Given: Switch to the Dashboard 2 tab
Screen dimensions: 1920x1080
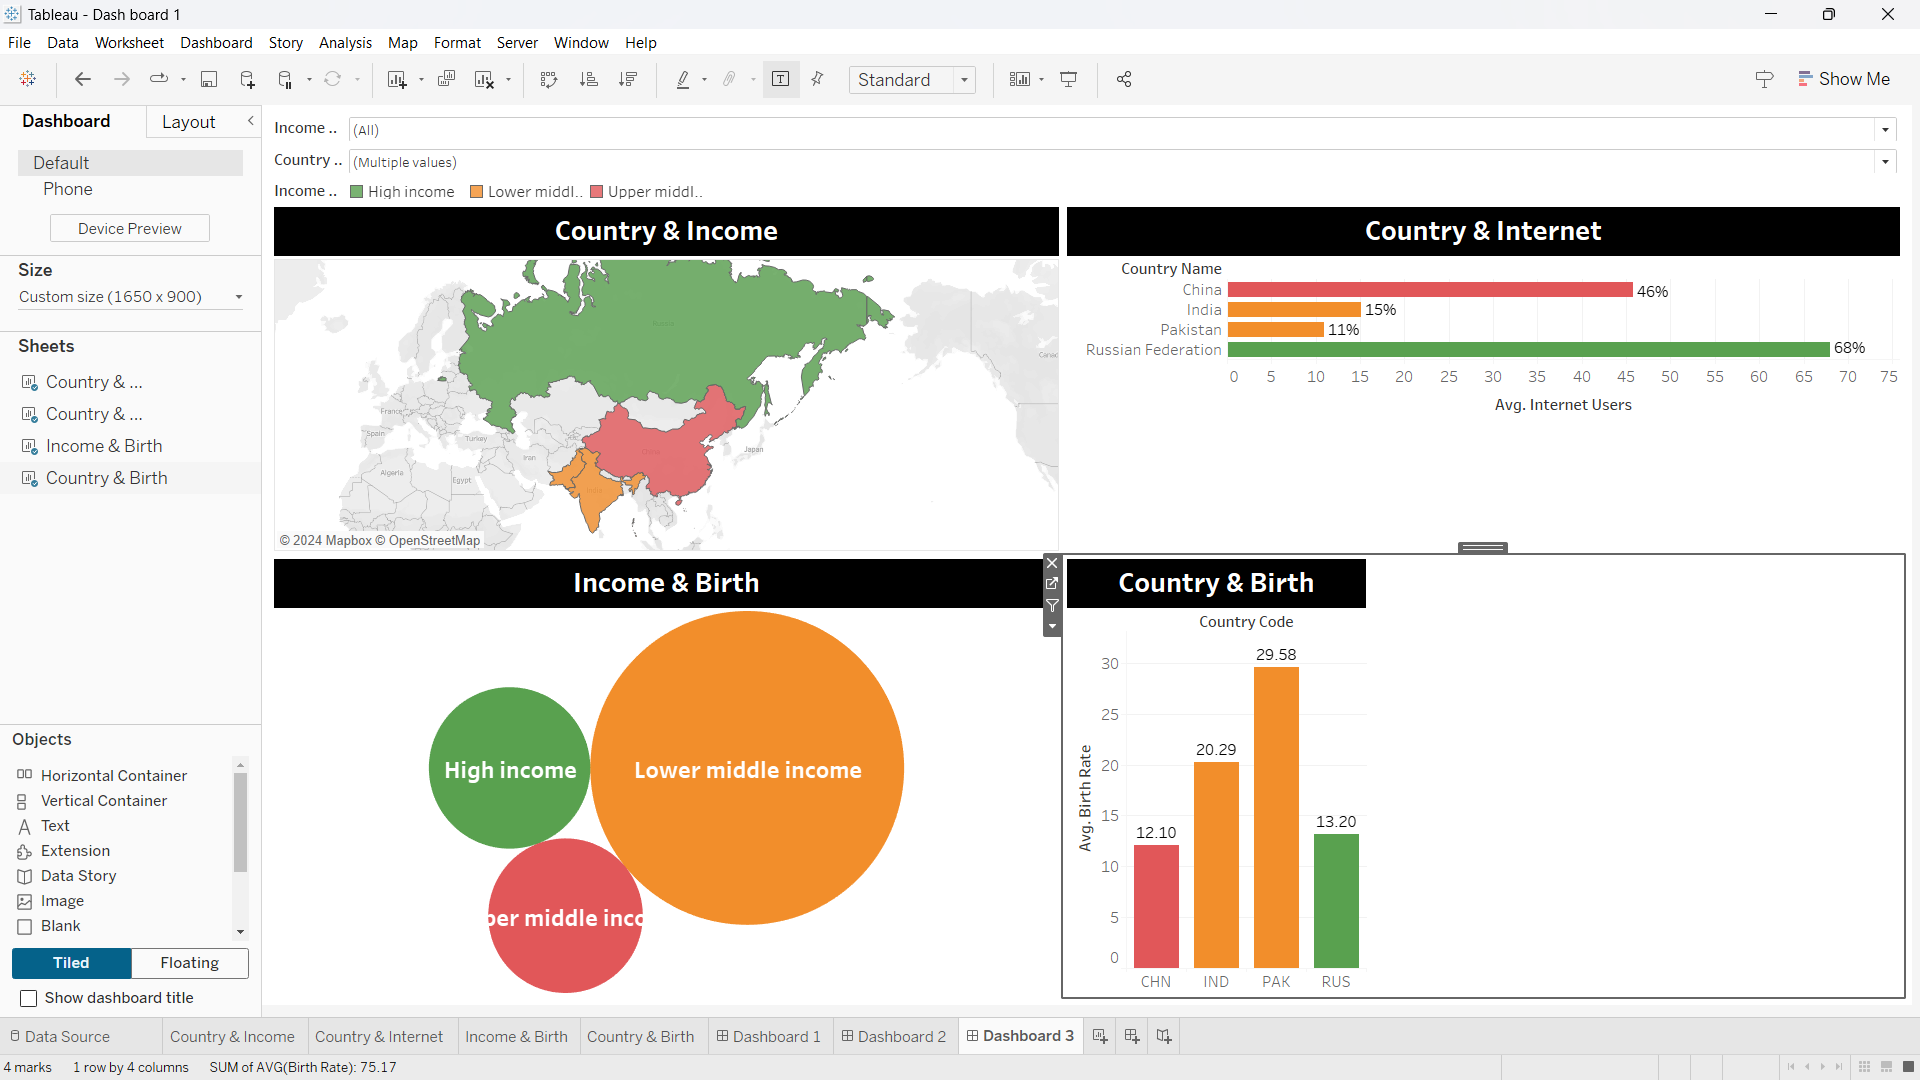Looking at the screenshot, I should tap(893, 1037).
